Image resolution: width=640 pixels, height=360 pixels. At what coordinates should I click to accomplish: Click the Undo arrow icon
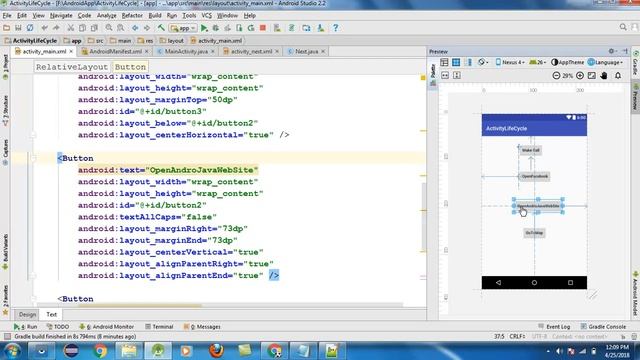[44, 28]
